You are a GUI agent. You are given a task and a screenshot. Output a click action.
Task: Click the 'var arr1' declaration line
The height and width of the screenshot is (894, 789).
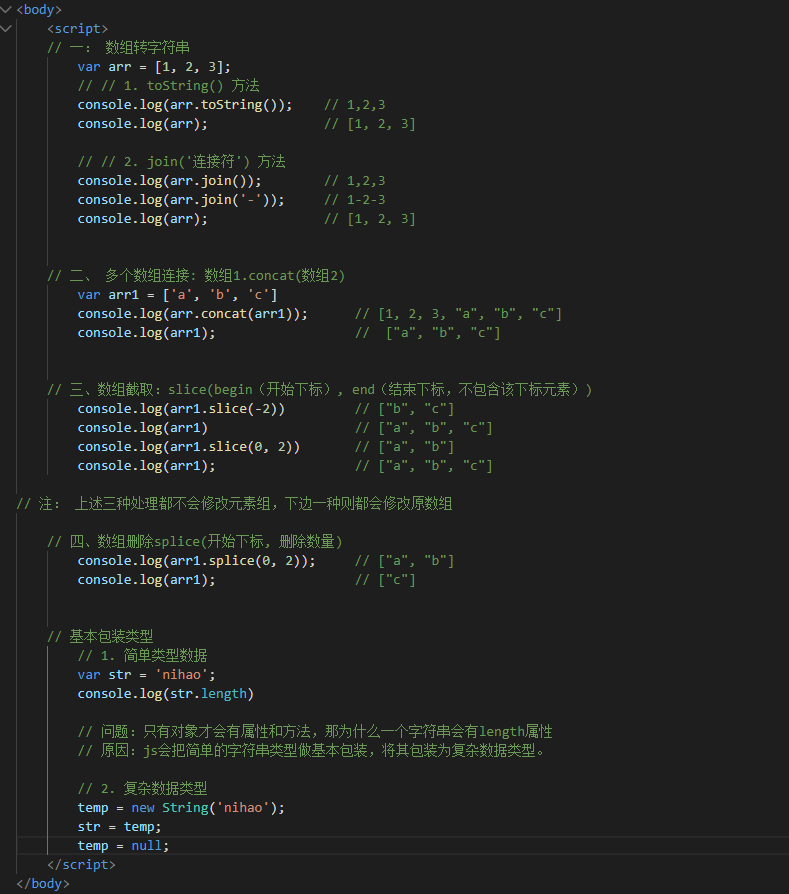[x=177, y=295]
